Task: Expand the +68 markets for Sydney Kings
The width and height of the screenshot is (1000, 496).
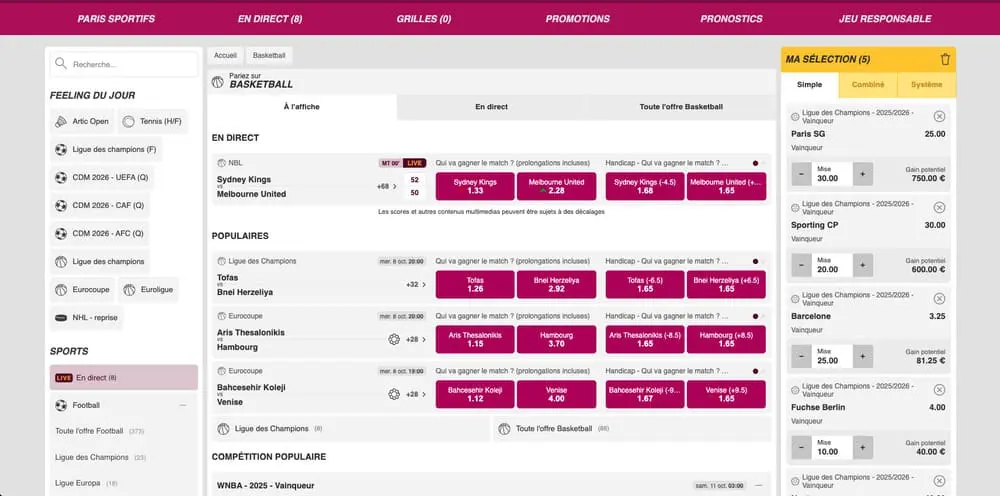Action: (x=388, y=187)
